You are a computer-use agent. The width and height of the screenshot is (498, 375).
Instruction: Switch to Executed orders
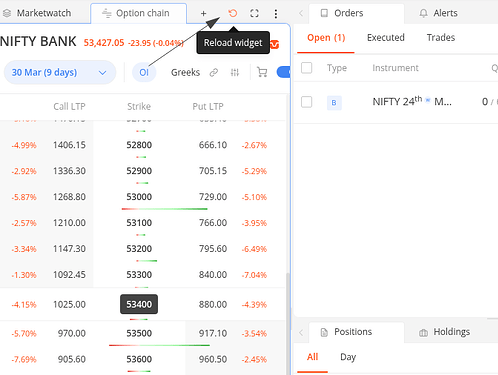click(x=386, y=38)
